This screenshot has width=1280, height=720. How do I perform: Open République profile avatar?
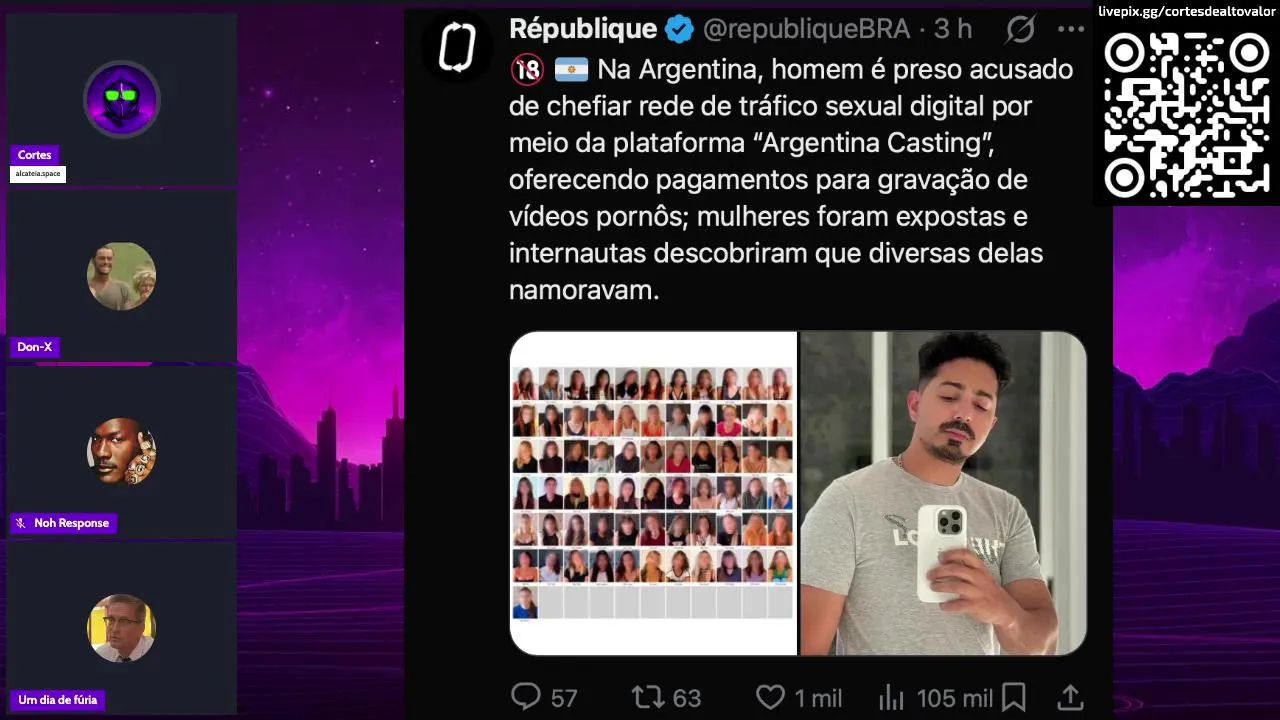(x=457, y=46)
